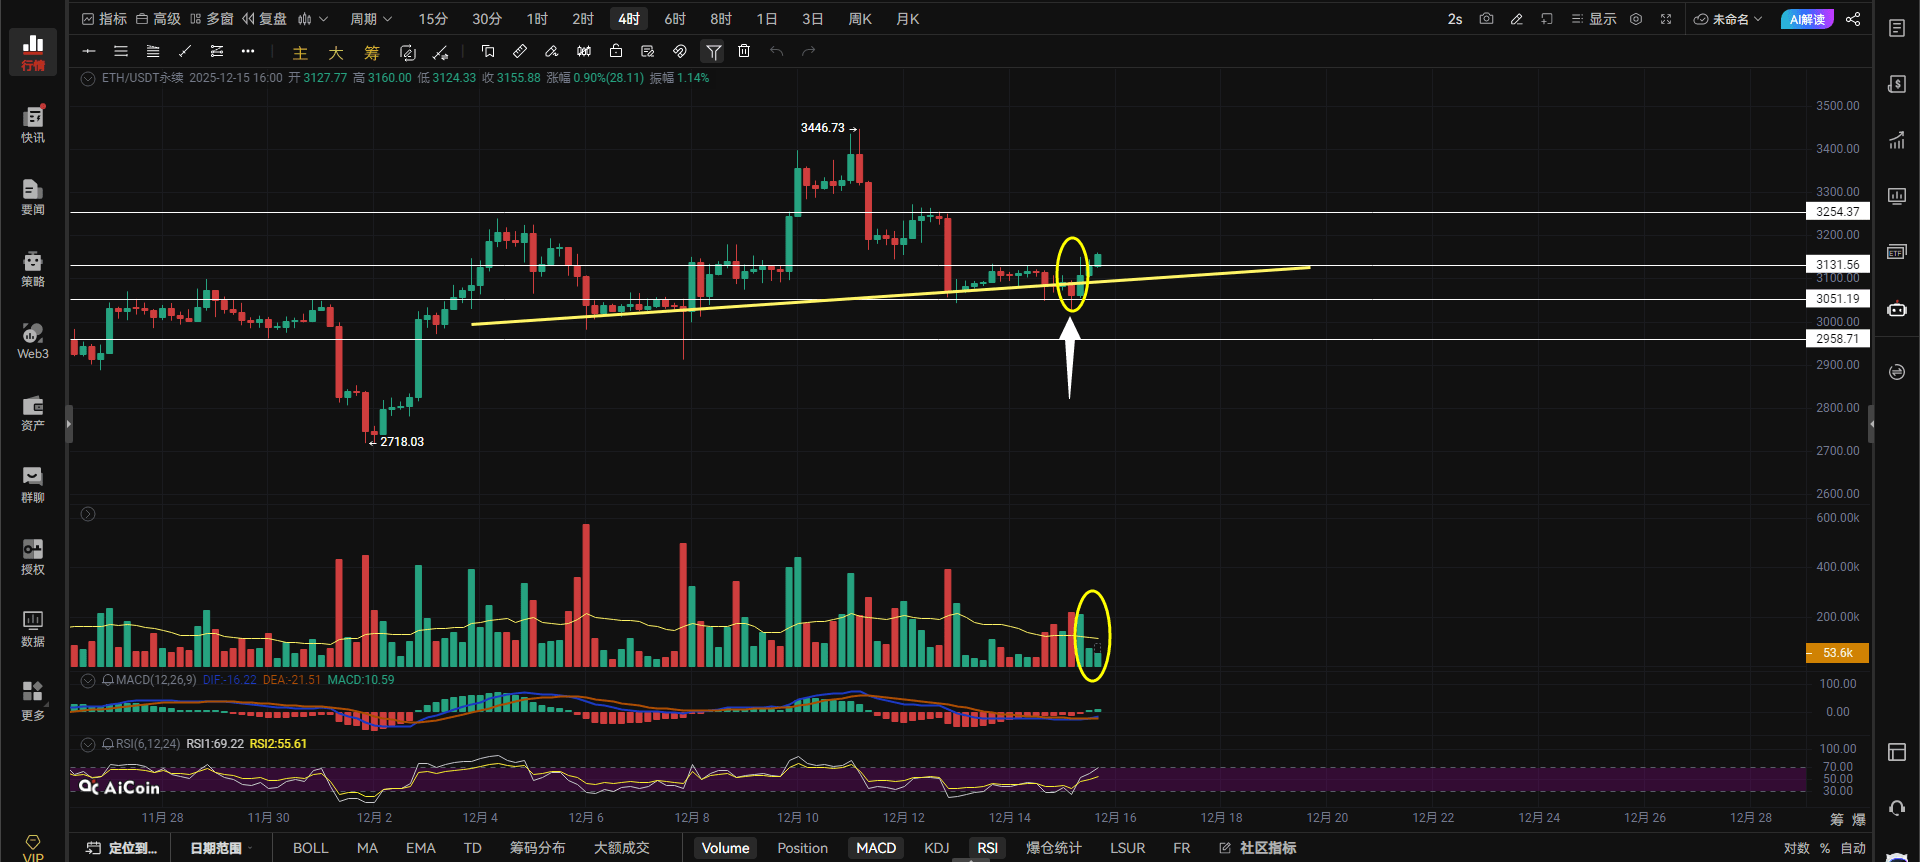This screenshot has width=1920, height=862.
Task: Click the 53.6k volume value label
Action: 1838,653
